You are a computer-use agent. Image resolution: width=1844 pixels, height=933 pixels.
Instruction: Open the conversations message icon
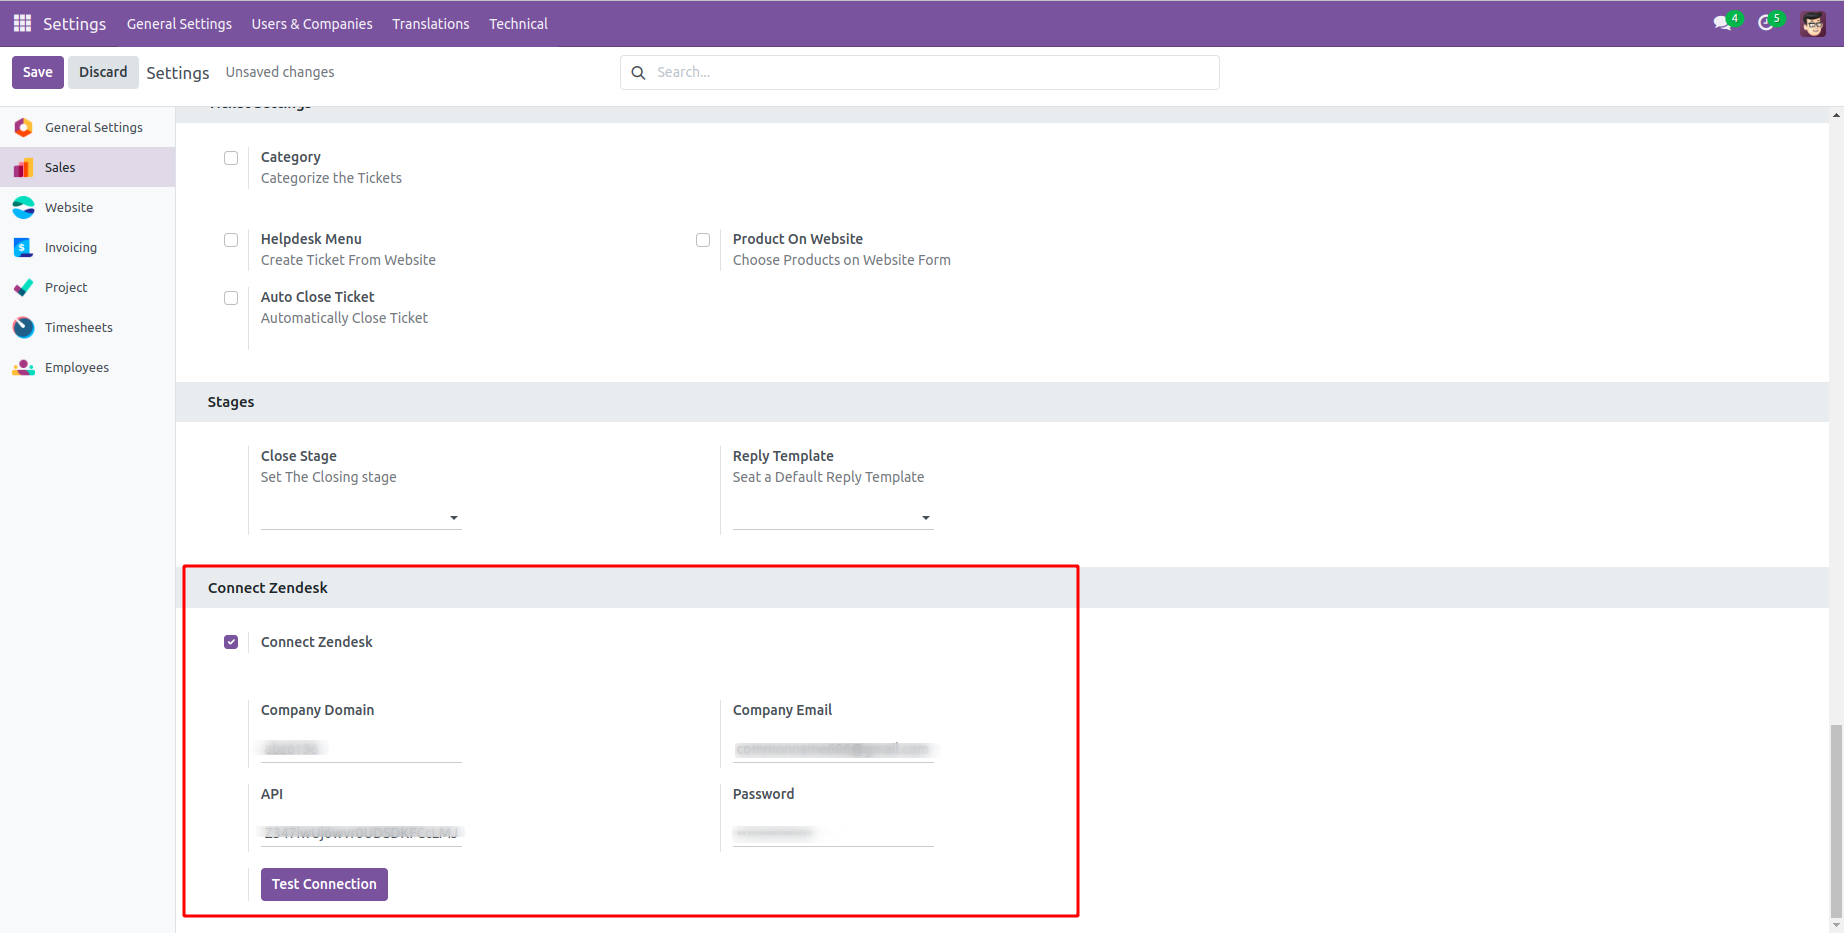pos(1722,23)
